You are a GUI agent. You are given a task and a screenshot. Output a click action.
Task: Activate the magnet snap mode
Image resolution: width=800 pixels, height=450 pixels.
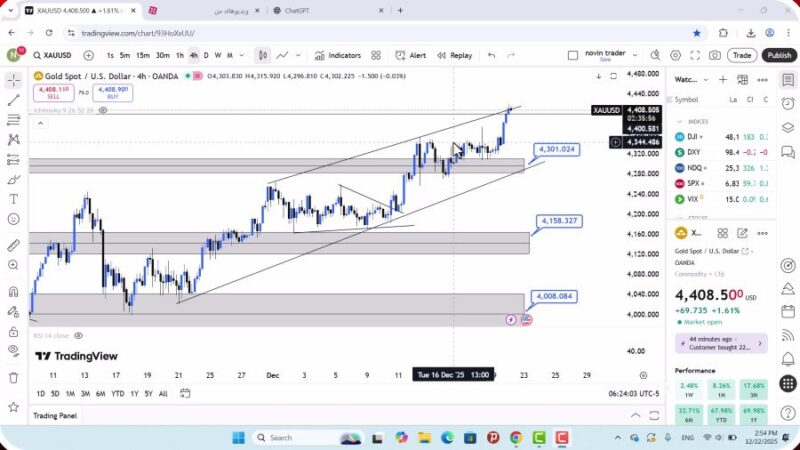[x=13, y=292]
